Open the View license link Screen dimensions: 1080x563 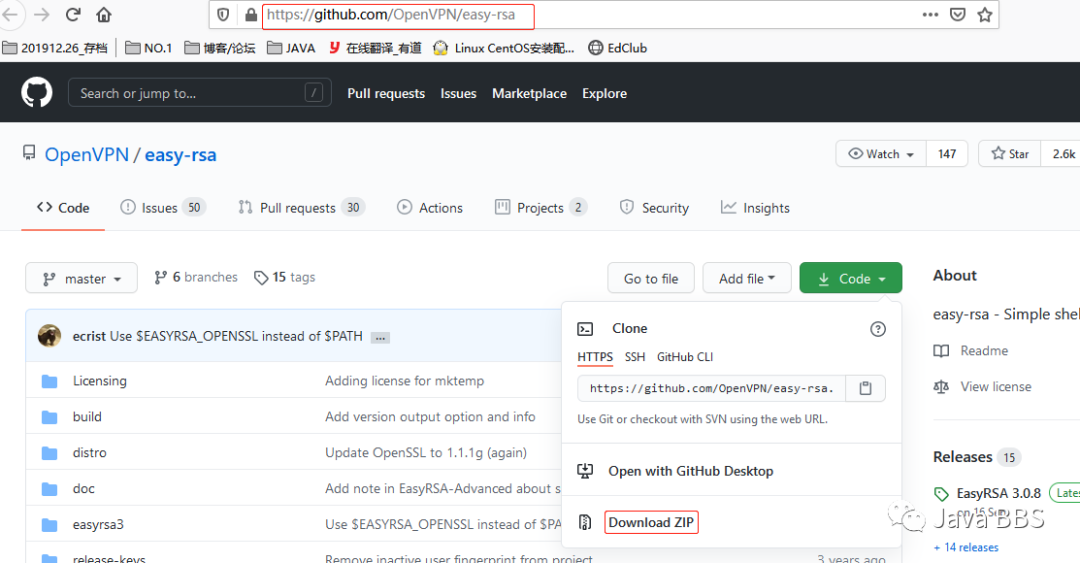point(982,387)
